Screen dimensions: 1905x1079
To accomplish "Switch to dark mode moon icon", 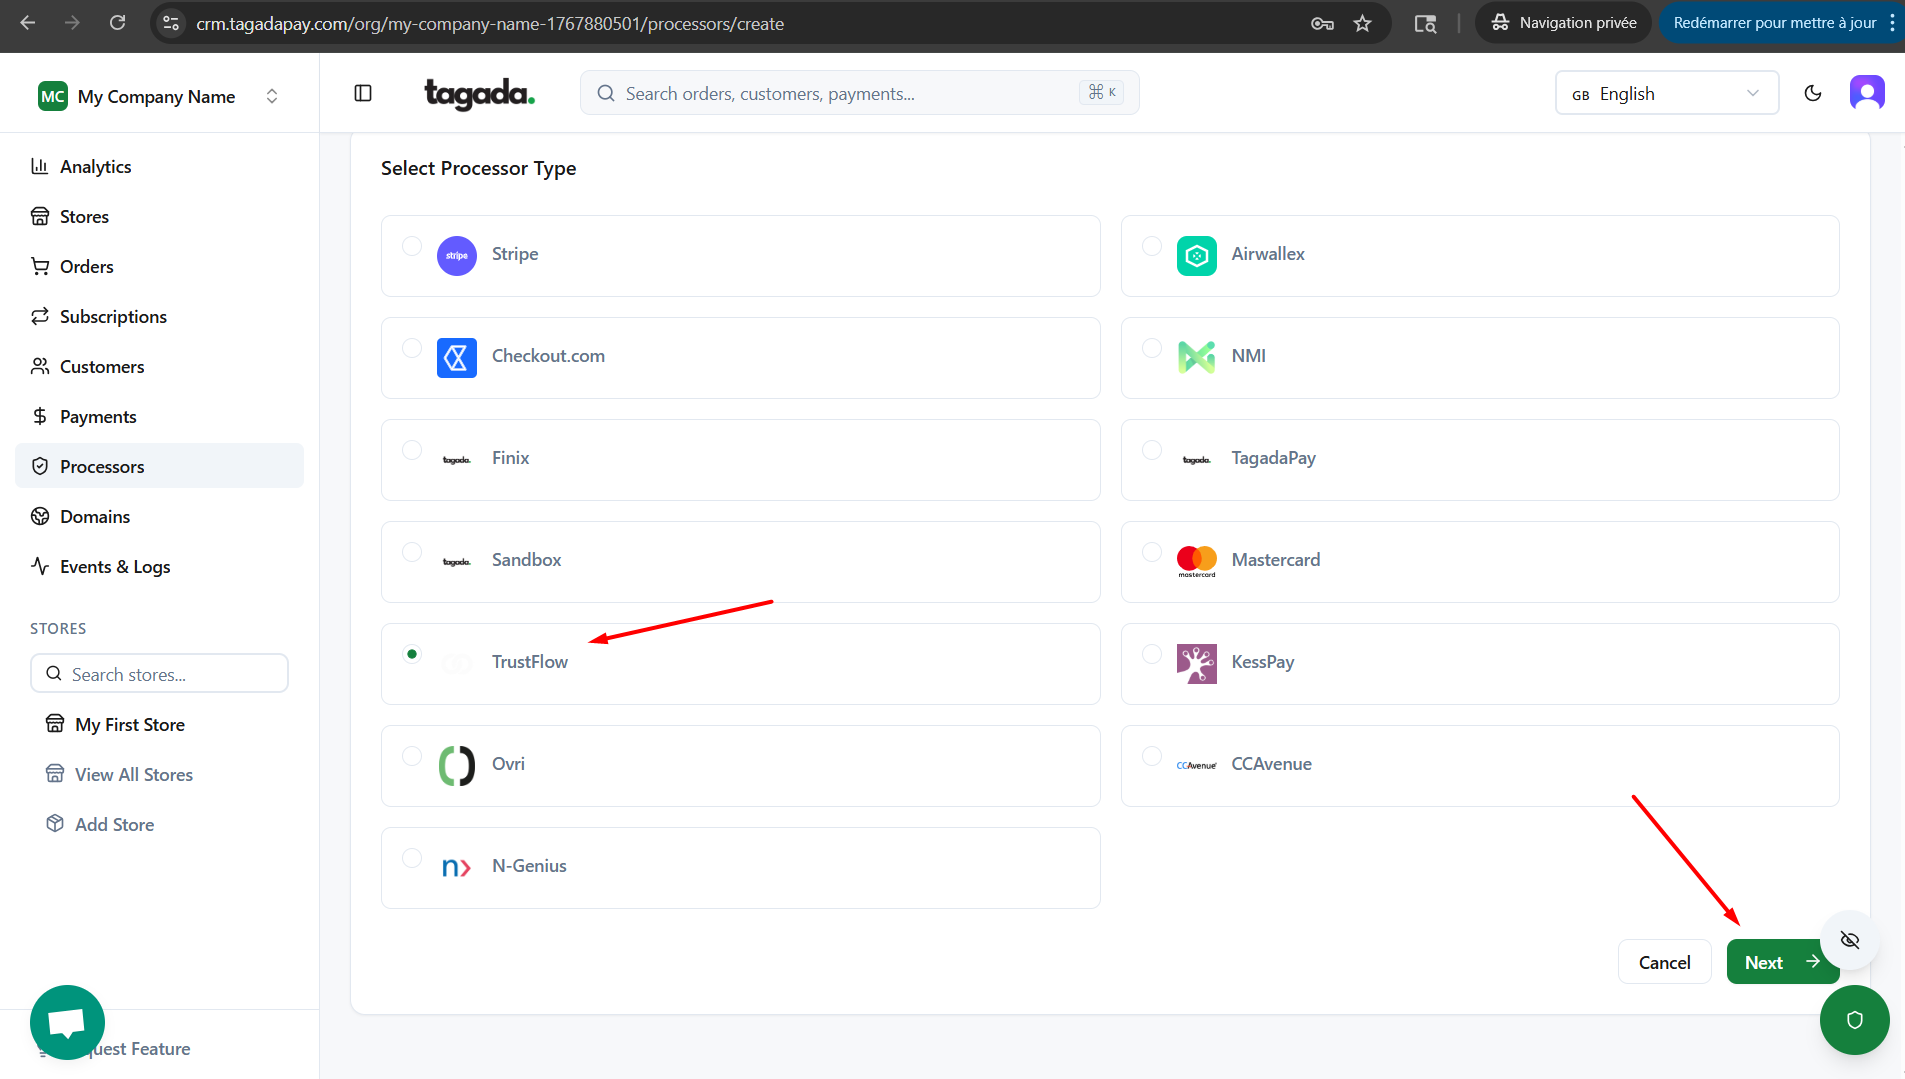I will pyautogui.click(x=1812, y=93).
